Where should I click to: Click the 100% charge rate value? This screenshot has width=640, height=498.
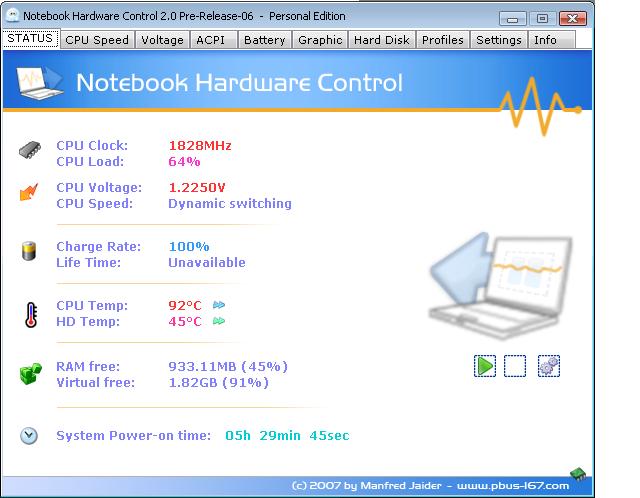pos(189,247)
